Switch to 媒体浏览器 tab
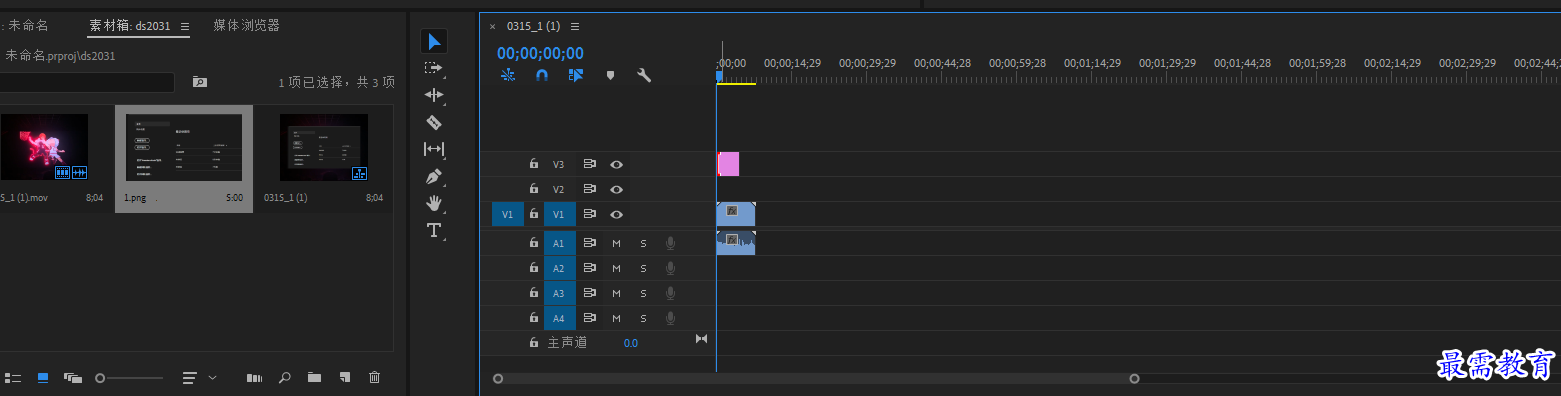 247,26
